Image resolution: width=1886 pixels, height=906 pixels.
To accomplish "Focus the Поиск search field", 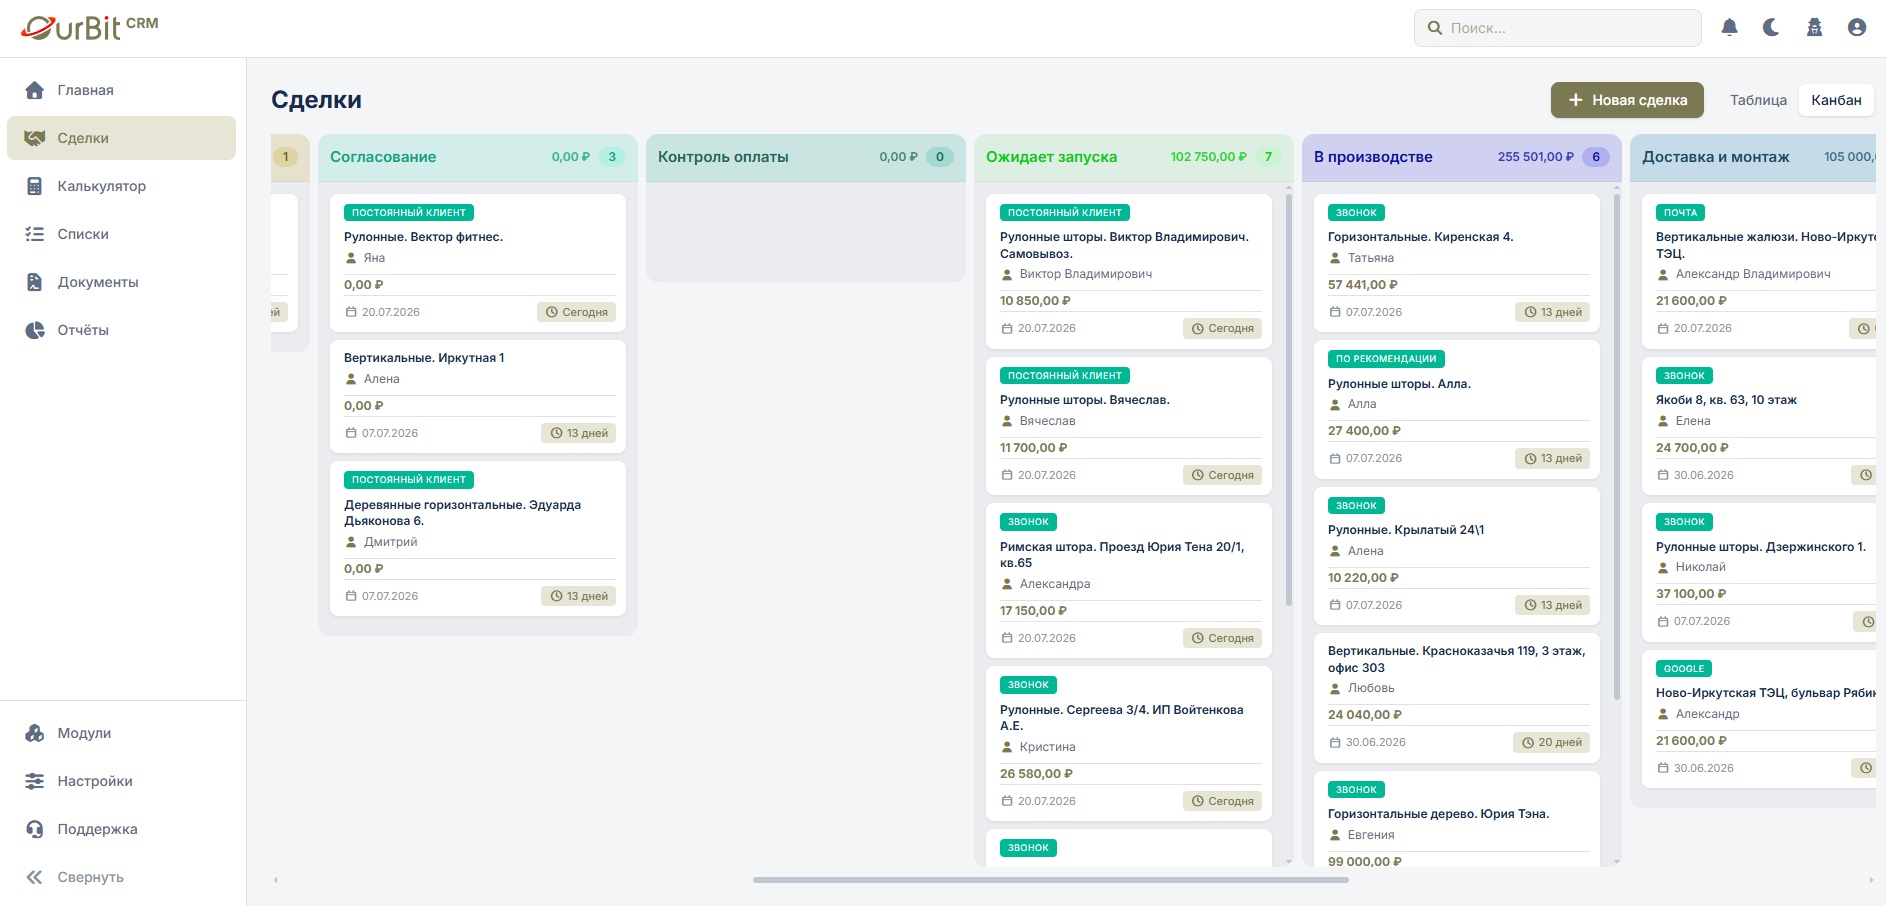I will 1558,28.
